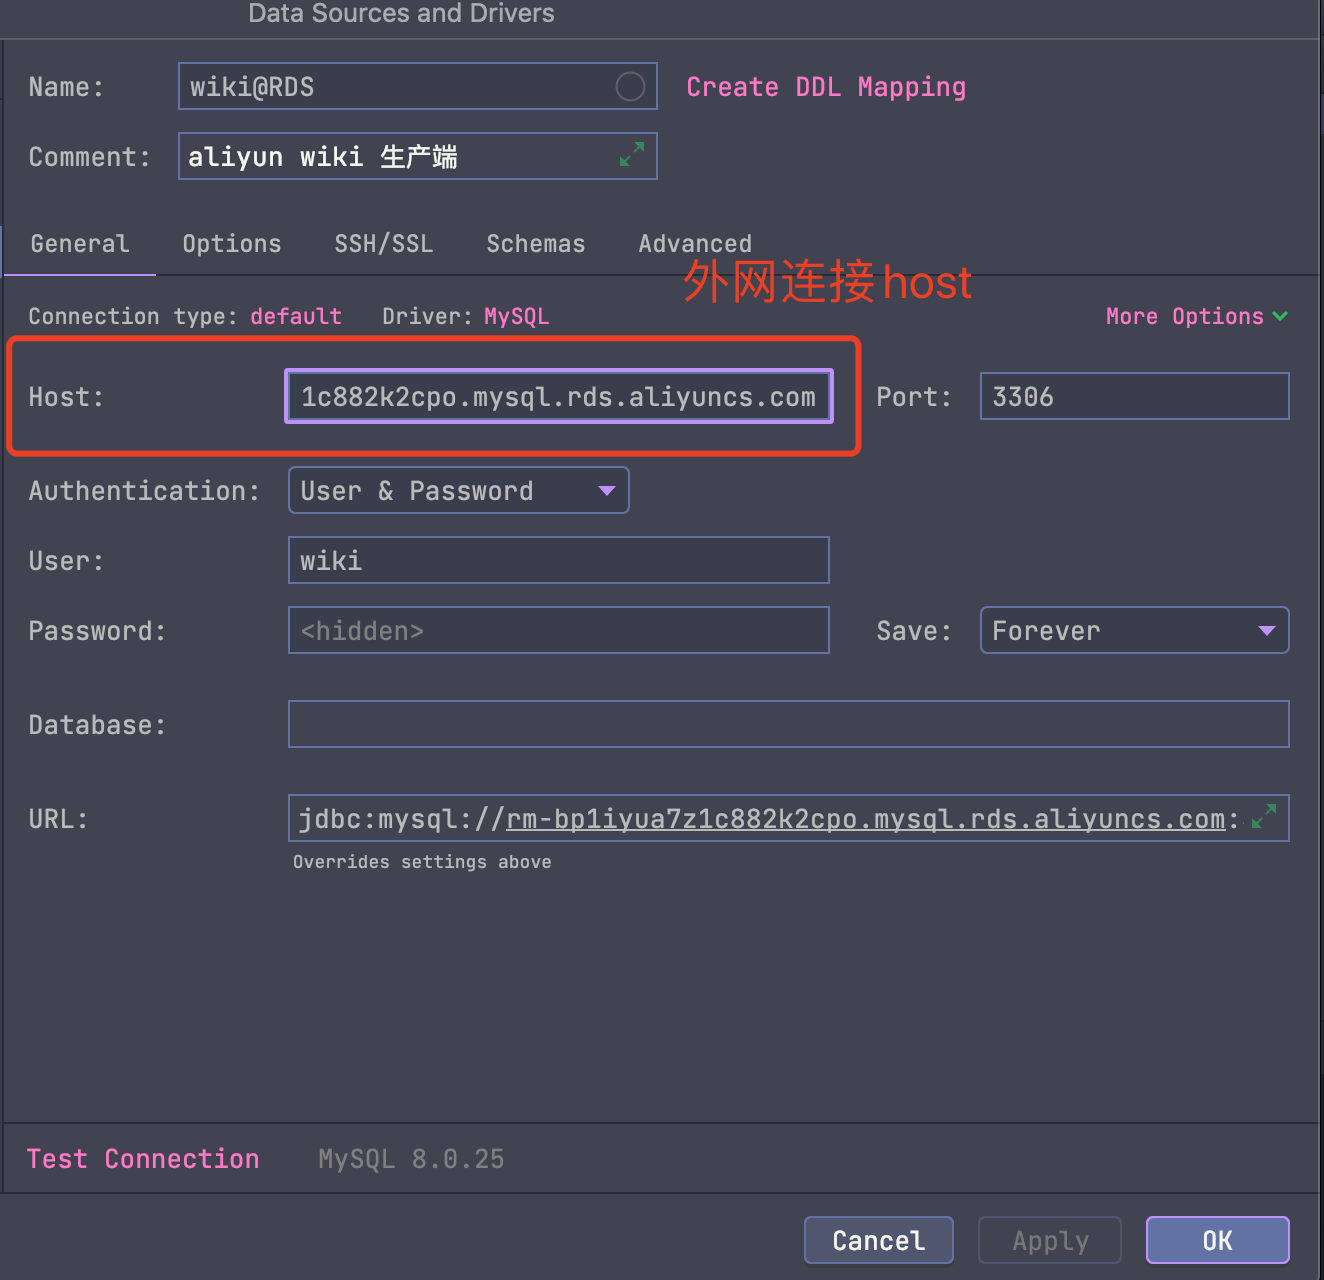Click the OK button

[x=1218, y=1240]
